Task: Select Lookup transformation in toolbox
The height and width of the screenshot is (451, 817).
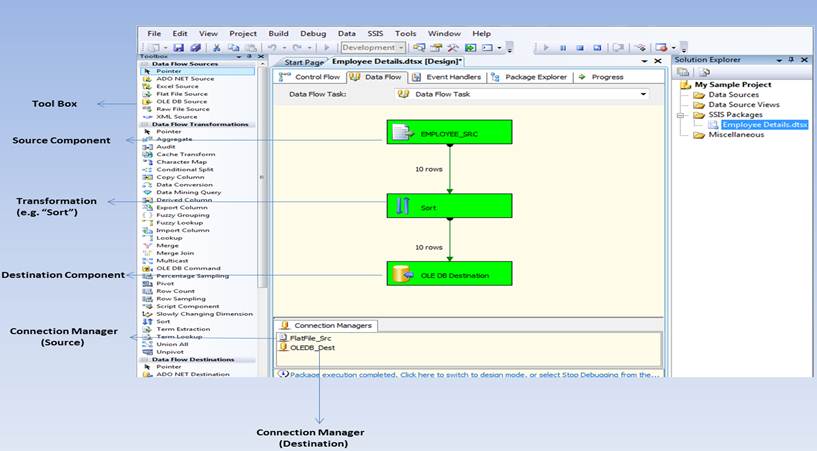Action: click(x=169, y=237)
